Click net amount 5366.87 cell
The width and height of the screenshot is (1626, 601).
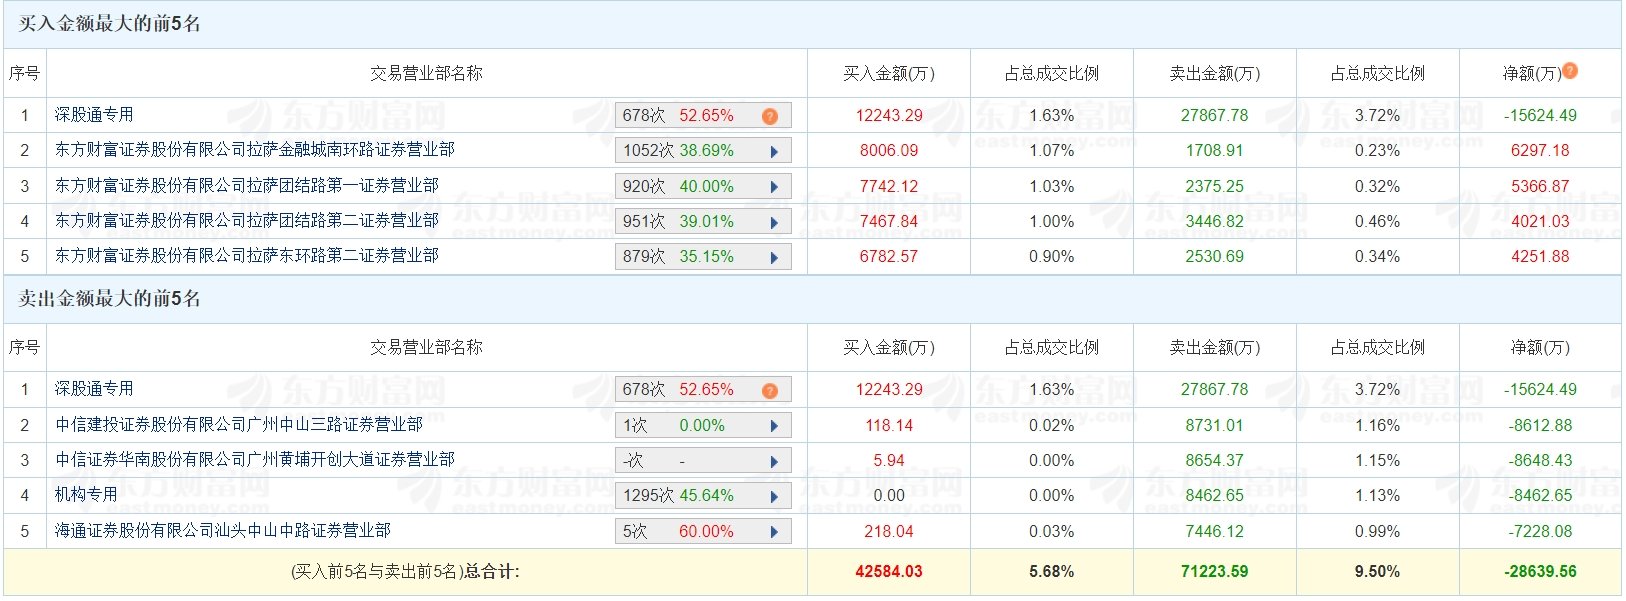[x=1541, y=187]
